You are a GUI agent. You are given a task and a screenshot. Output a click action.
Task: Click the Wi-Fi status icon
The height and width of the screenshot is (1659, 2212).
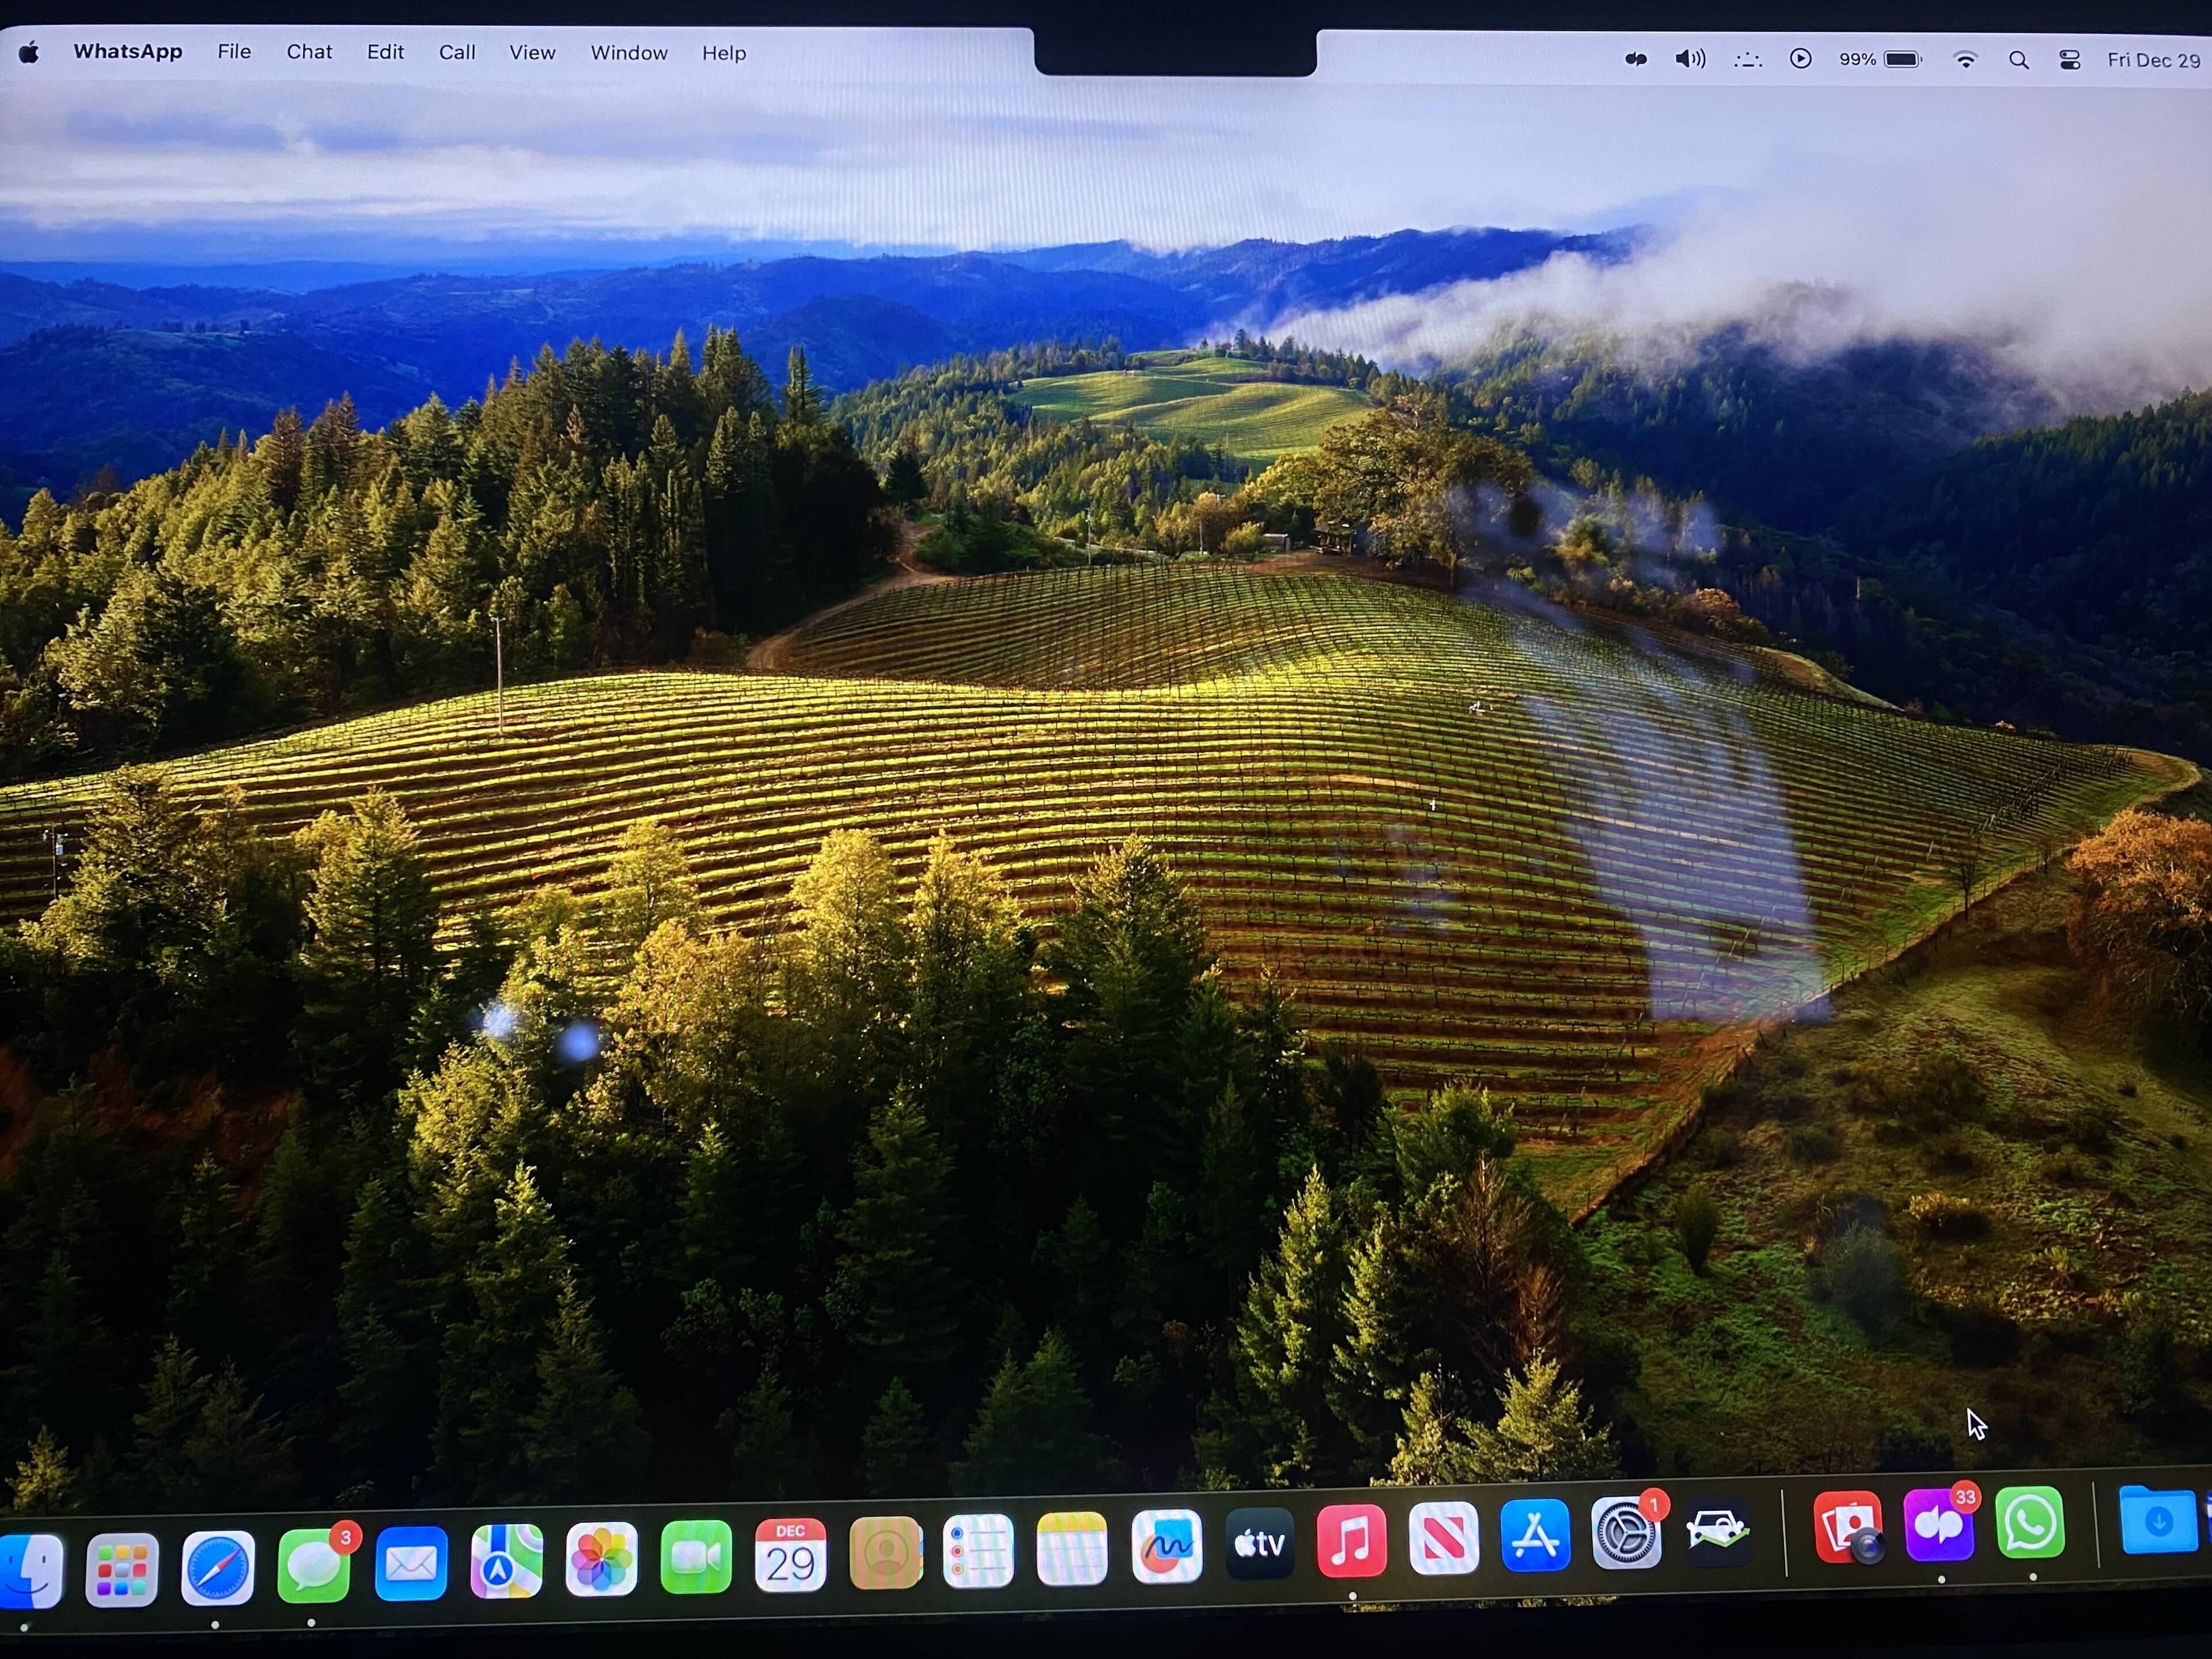(x=1965, y=60)
